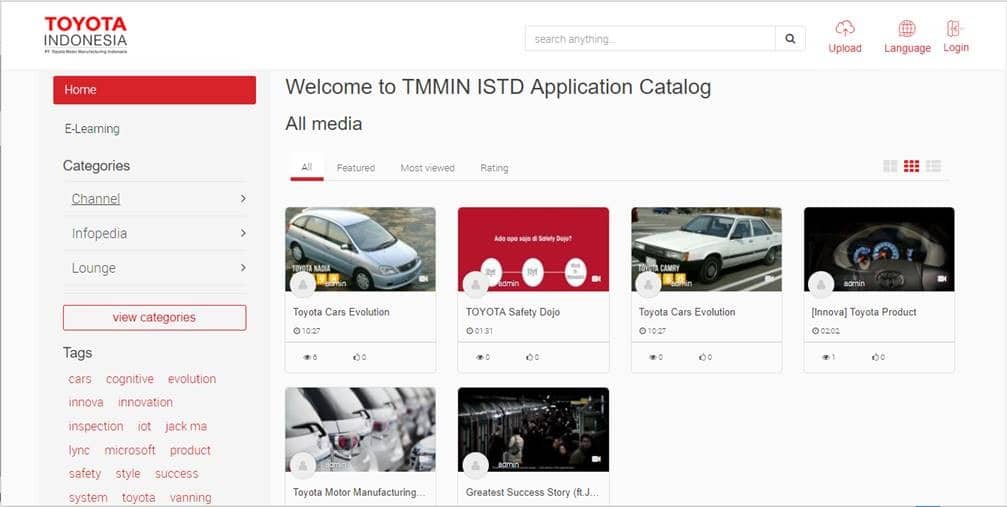The height and width of the screenshot is (507, 1007).
Task: Click video camera icon on Greatest Success Story thumbnail
Action: point(596,459)
